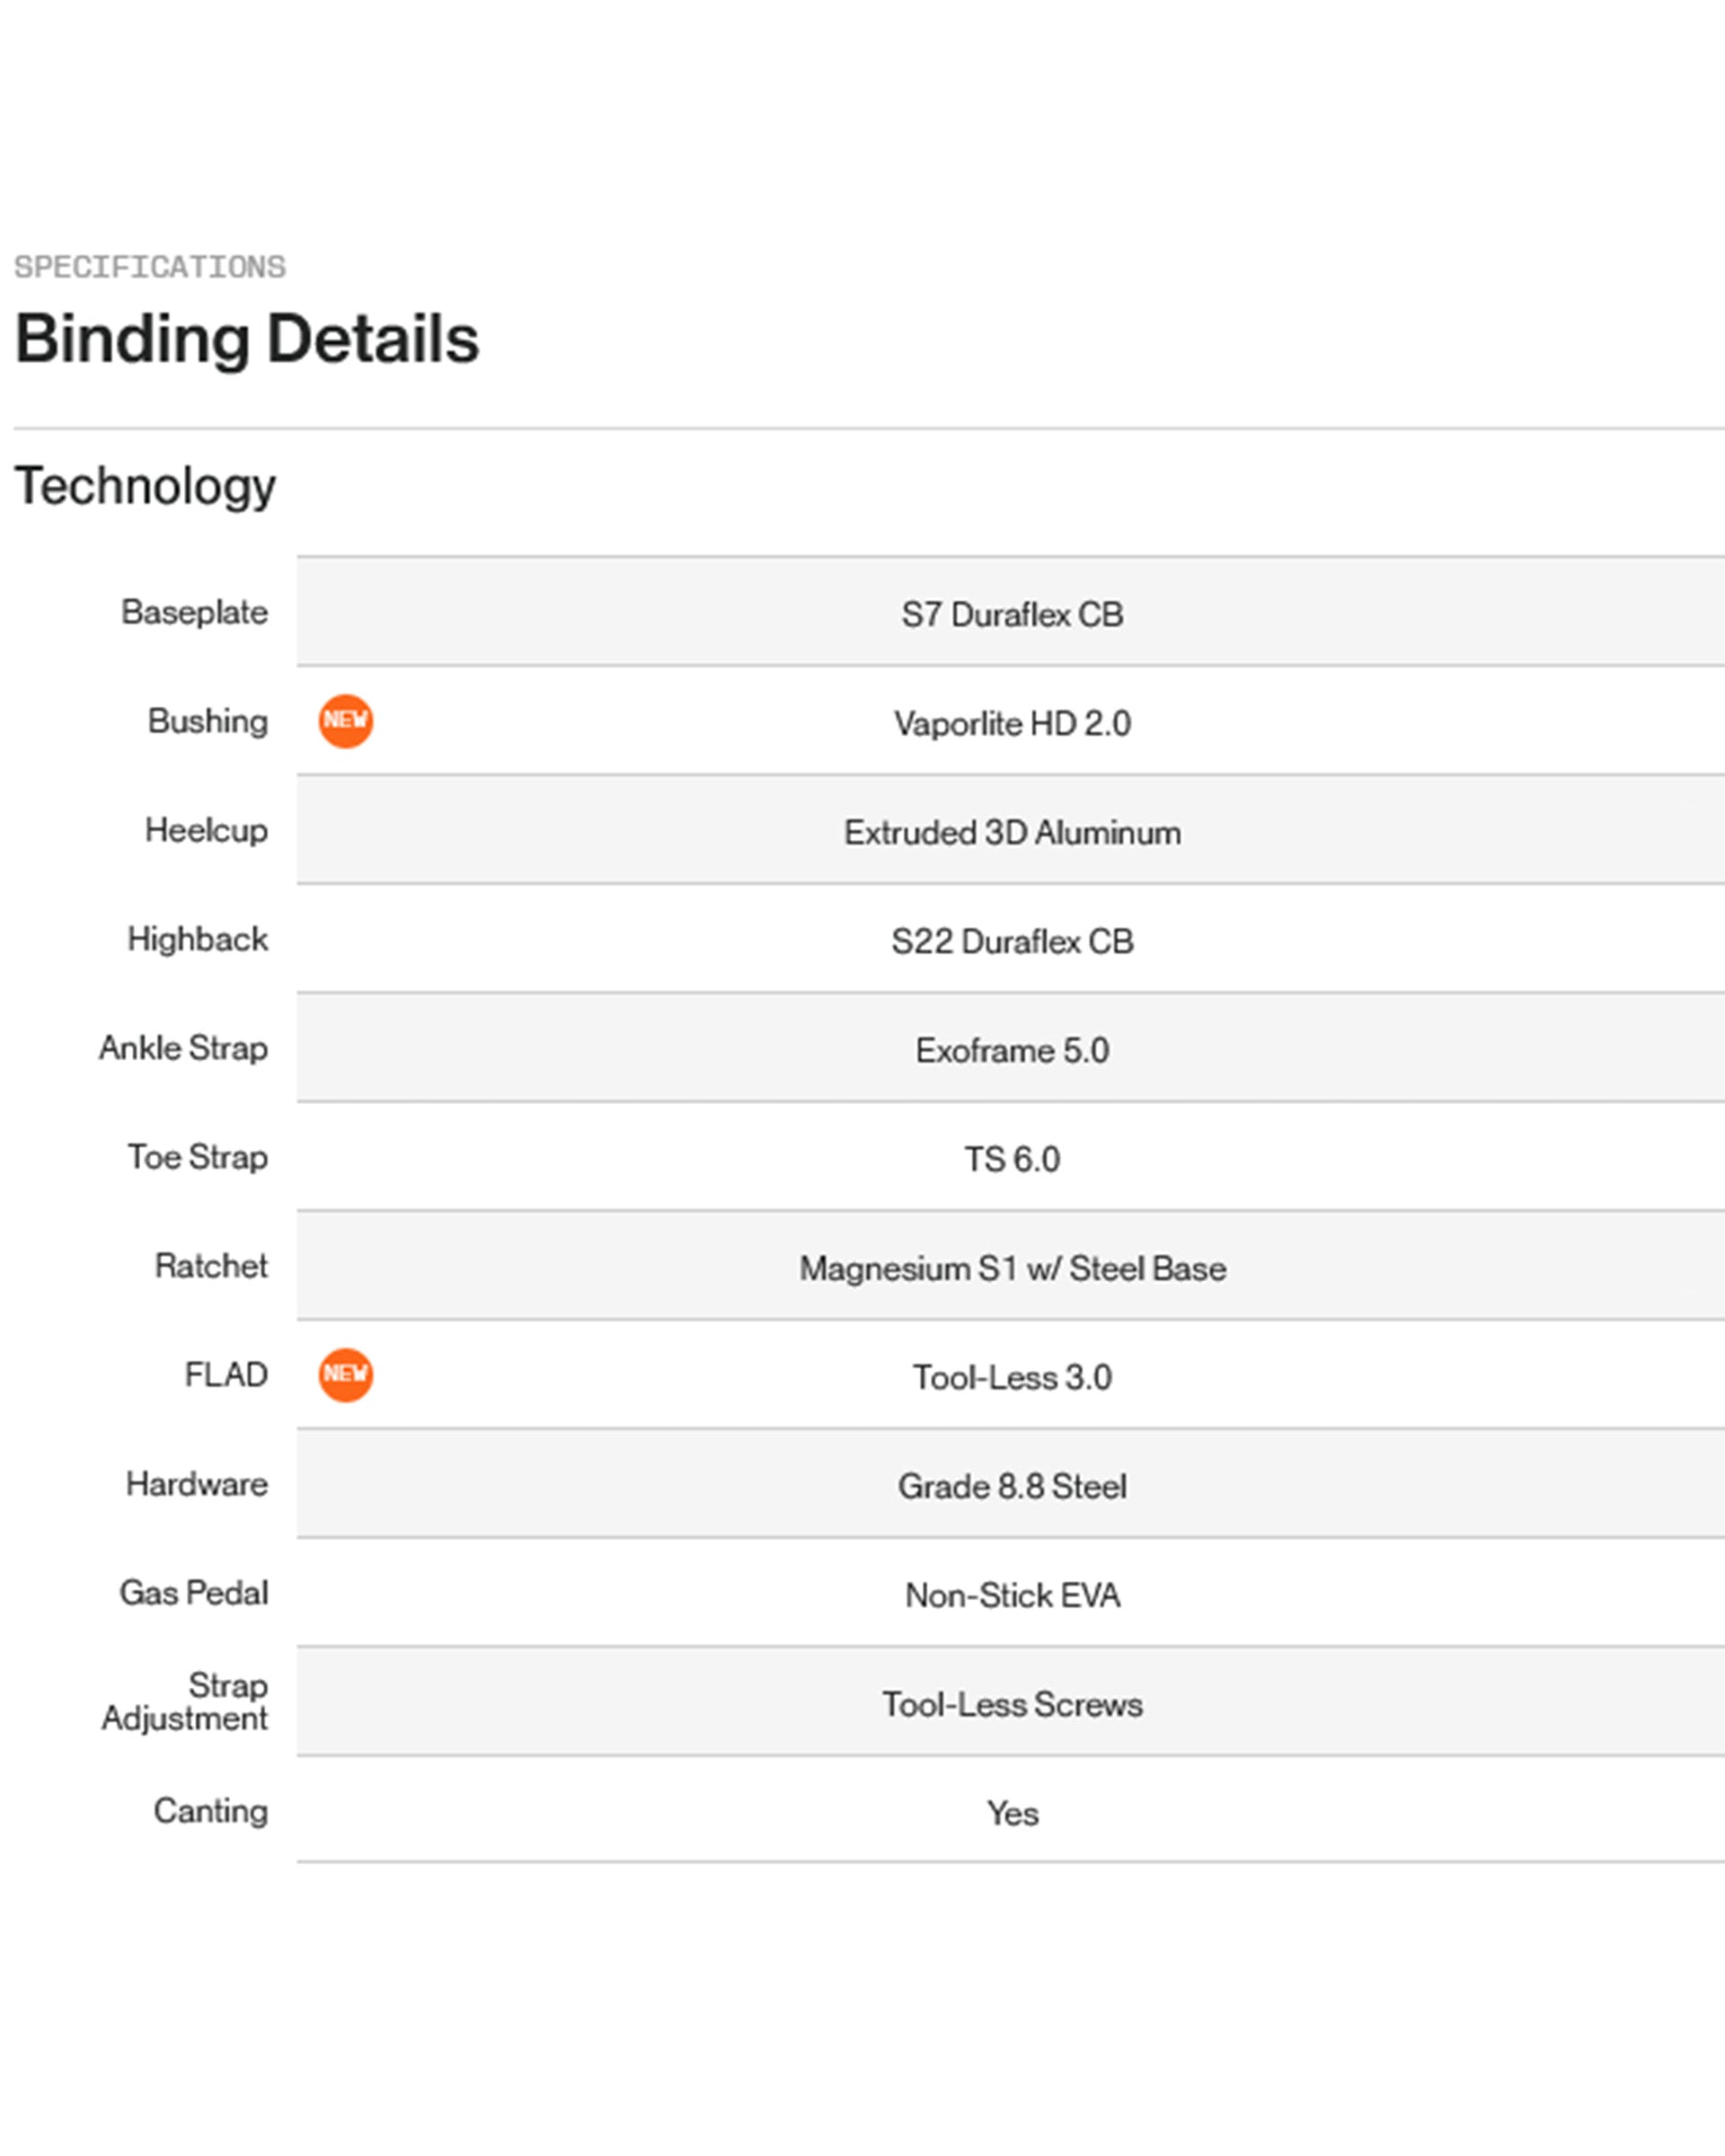Click the Baseplate row label
This screenshot has width=1725, height=2156.
(x=194, y=612)
